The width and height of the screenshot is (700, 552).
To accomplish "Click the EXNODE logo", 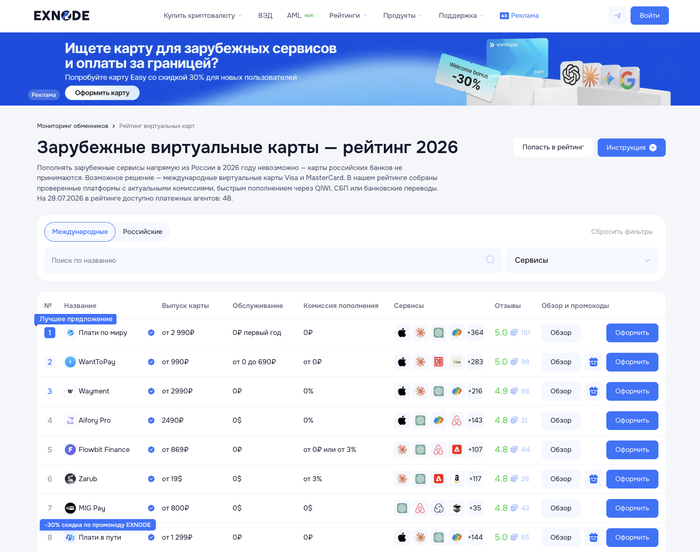I will click(x=62, y=16).
